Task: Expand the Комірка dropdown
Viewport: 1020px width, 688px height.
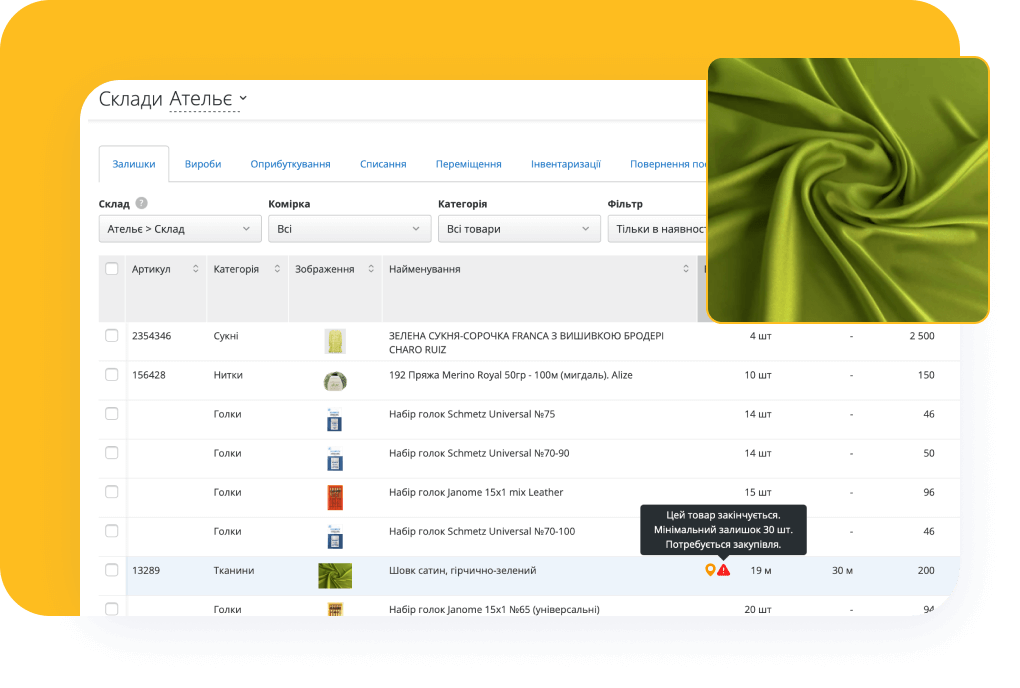Action: [x=349, y=229]
